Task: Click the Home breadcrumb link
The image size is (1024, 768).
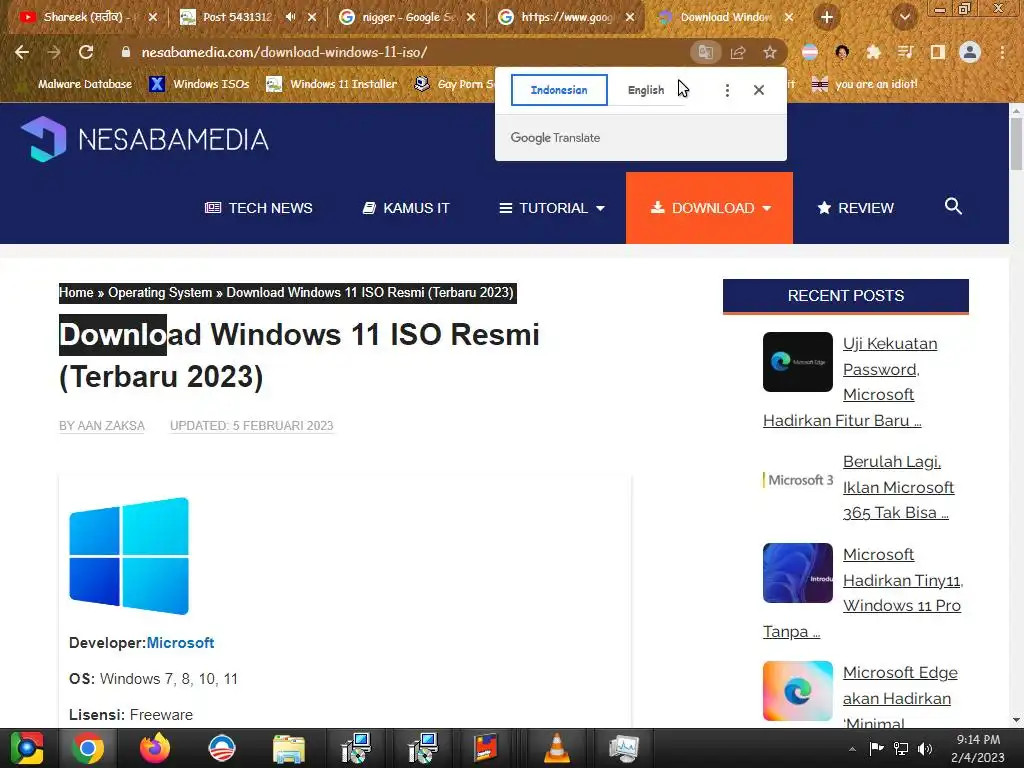Action: pyautogui.click(x=76, y=293)
